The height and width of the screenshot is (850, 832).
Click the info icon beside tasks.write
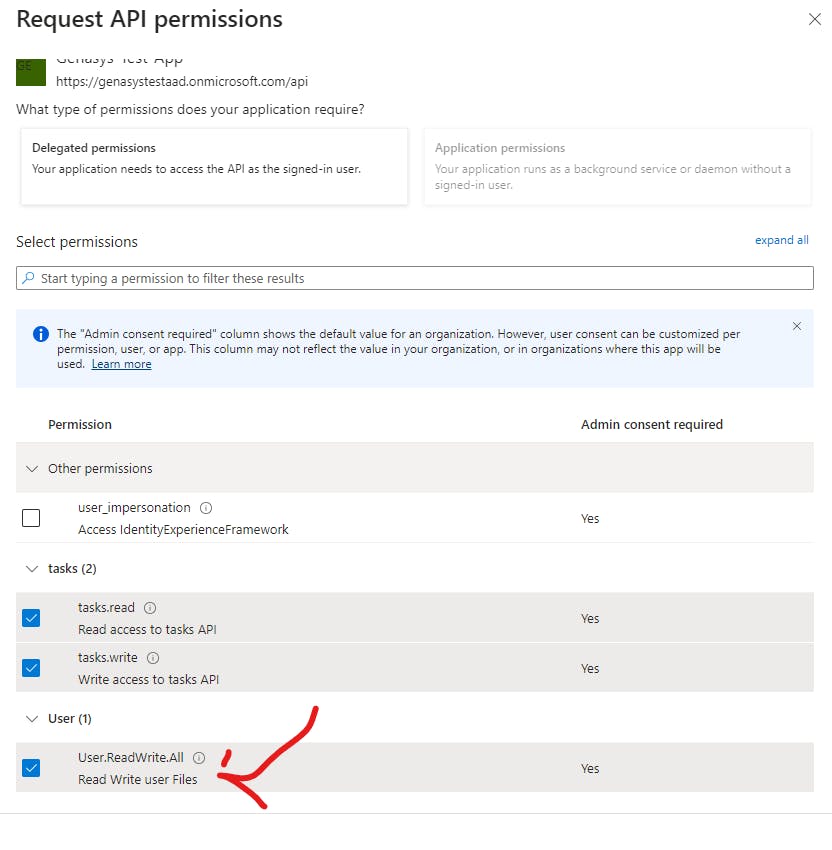(x=153, y=658)
